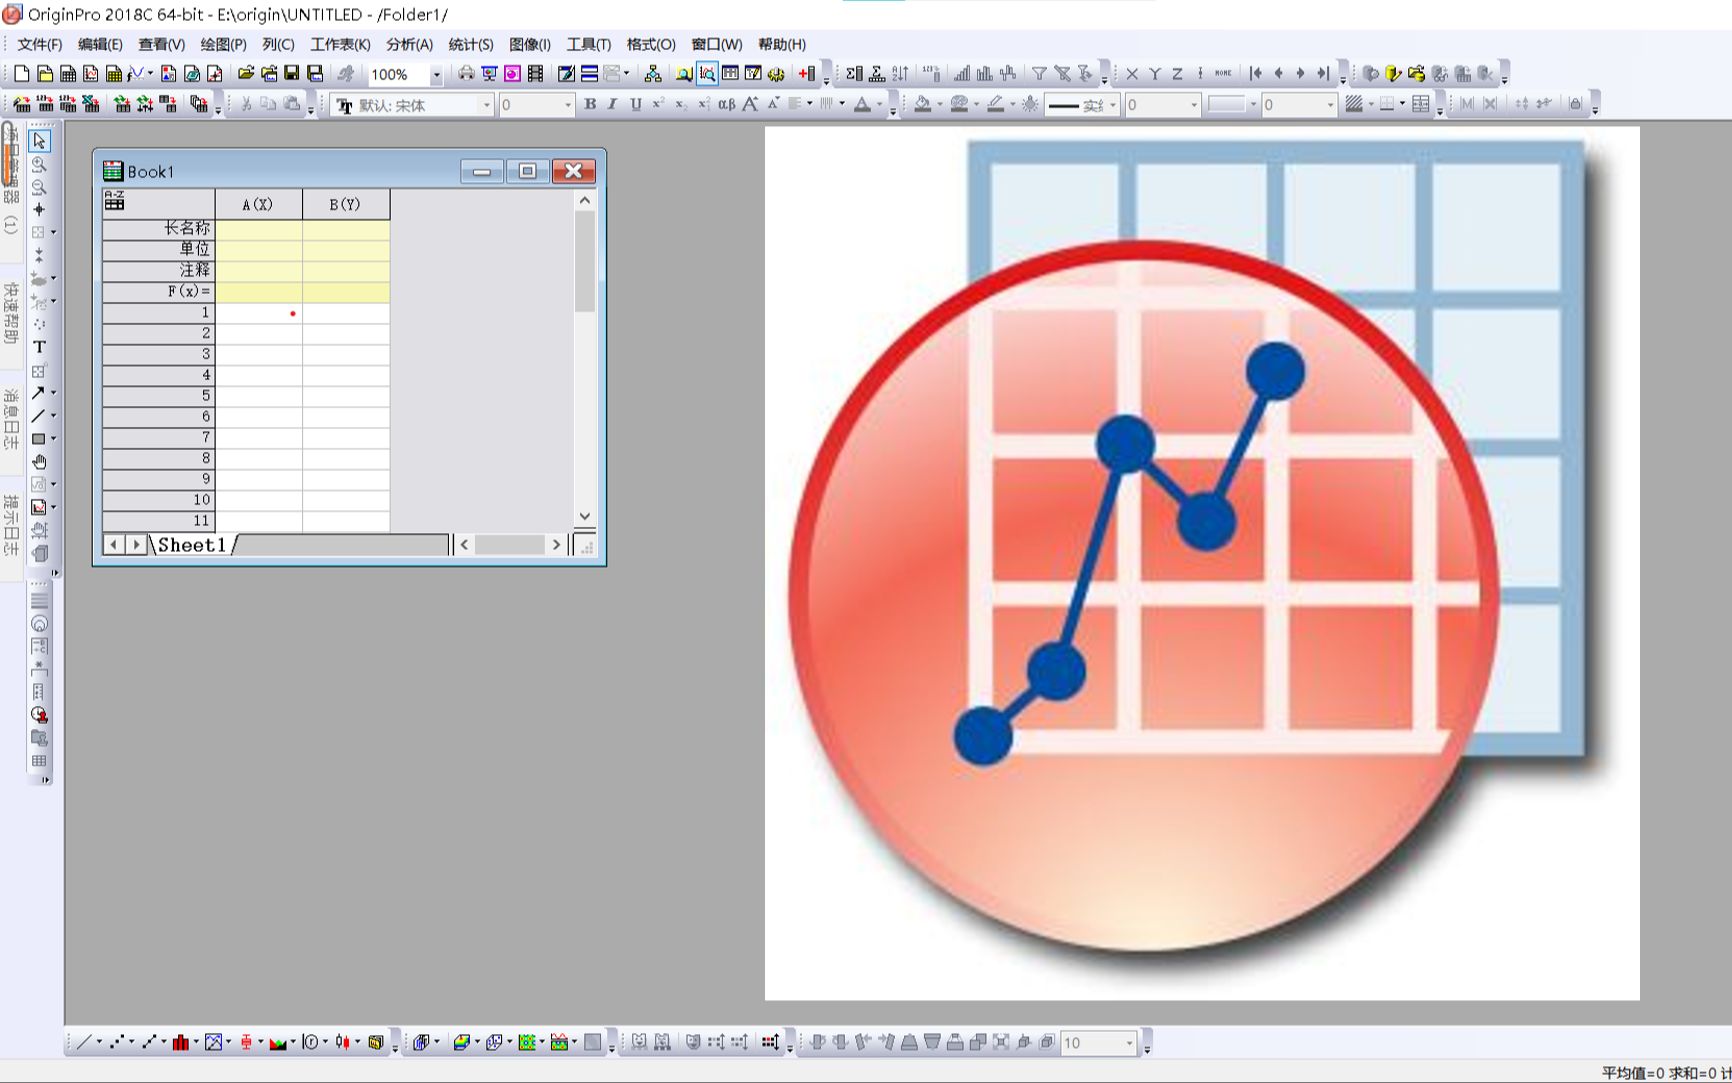Select column header B(Y) in Book1
The image size is (1732, 1083).
pos(345,204)
